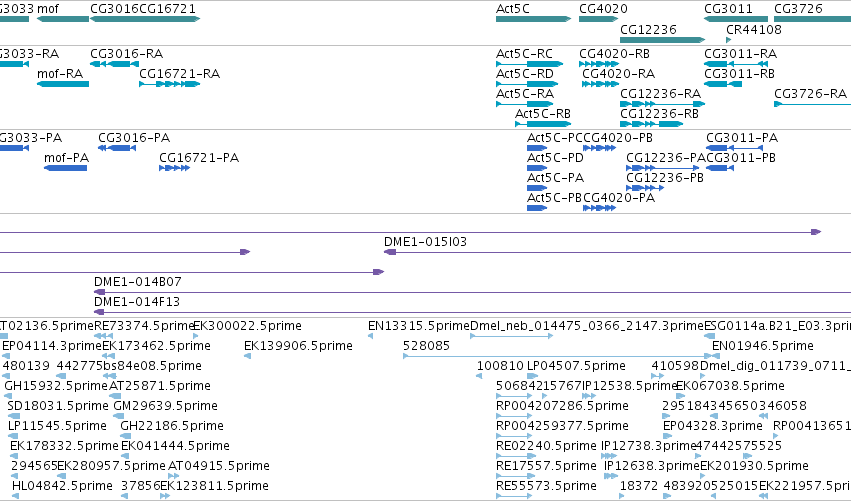
Task: Select EST label RP004259377.5prime
Action: (x=562, y=426)
